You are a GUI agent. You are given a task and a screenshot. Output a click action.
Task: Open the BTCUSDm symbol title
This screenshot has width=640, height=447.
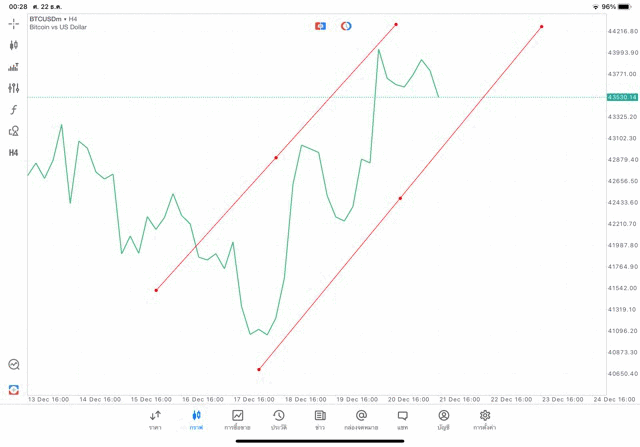[x=52, y=18]
